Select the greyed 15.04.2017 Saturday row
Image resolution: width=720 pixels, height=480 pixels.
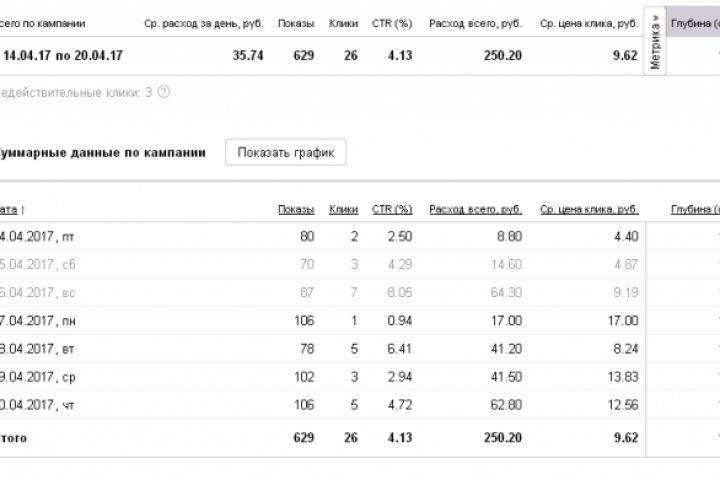[x=38, y=265]
